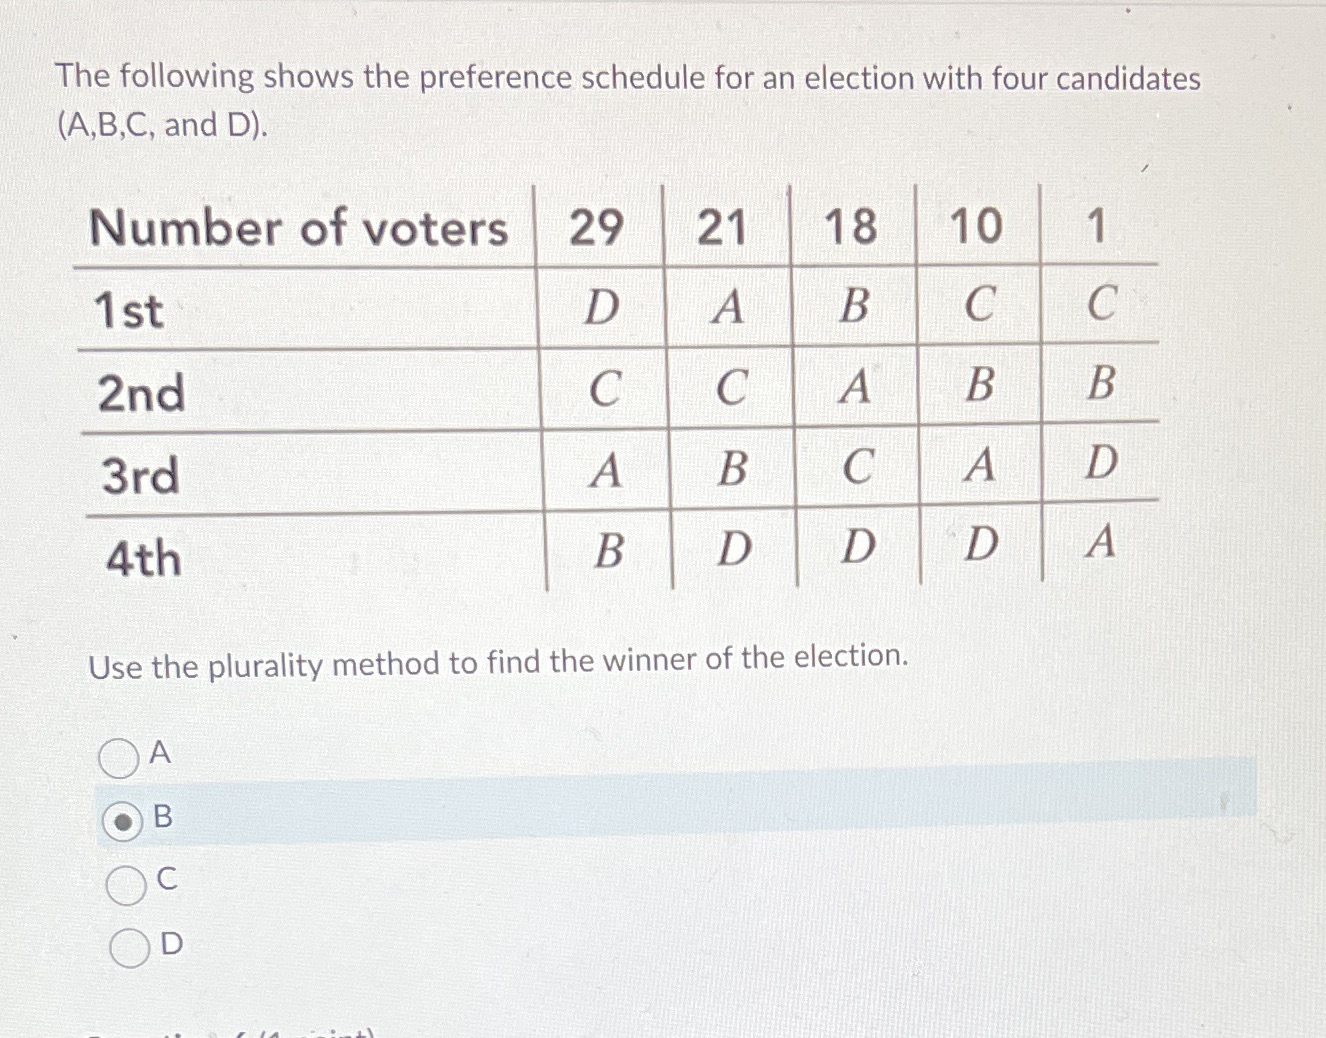1326x1038 pixels.
Task: Click the 'Number of voters' table header
Action: click(x=299, y=228)
